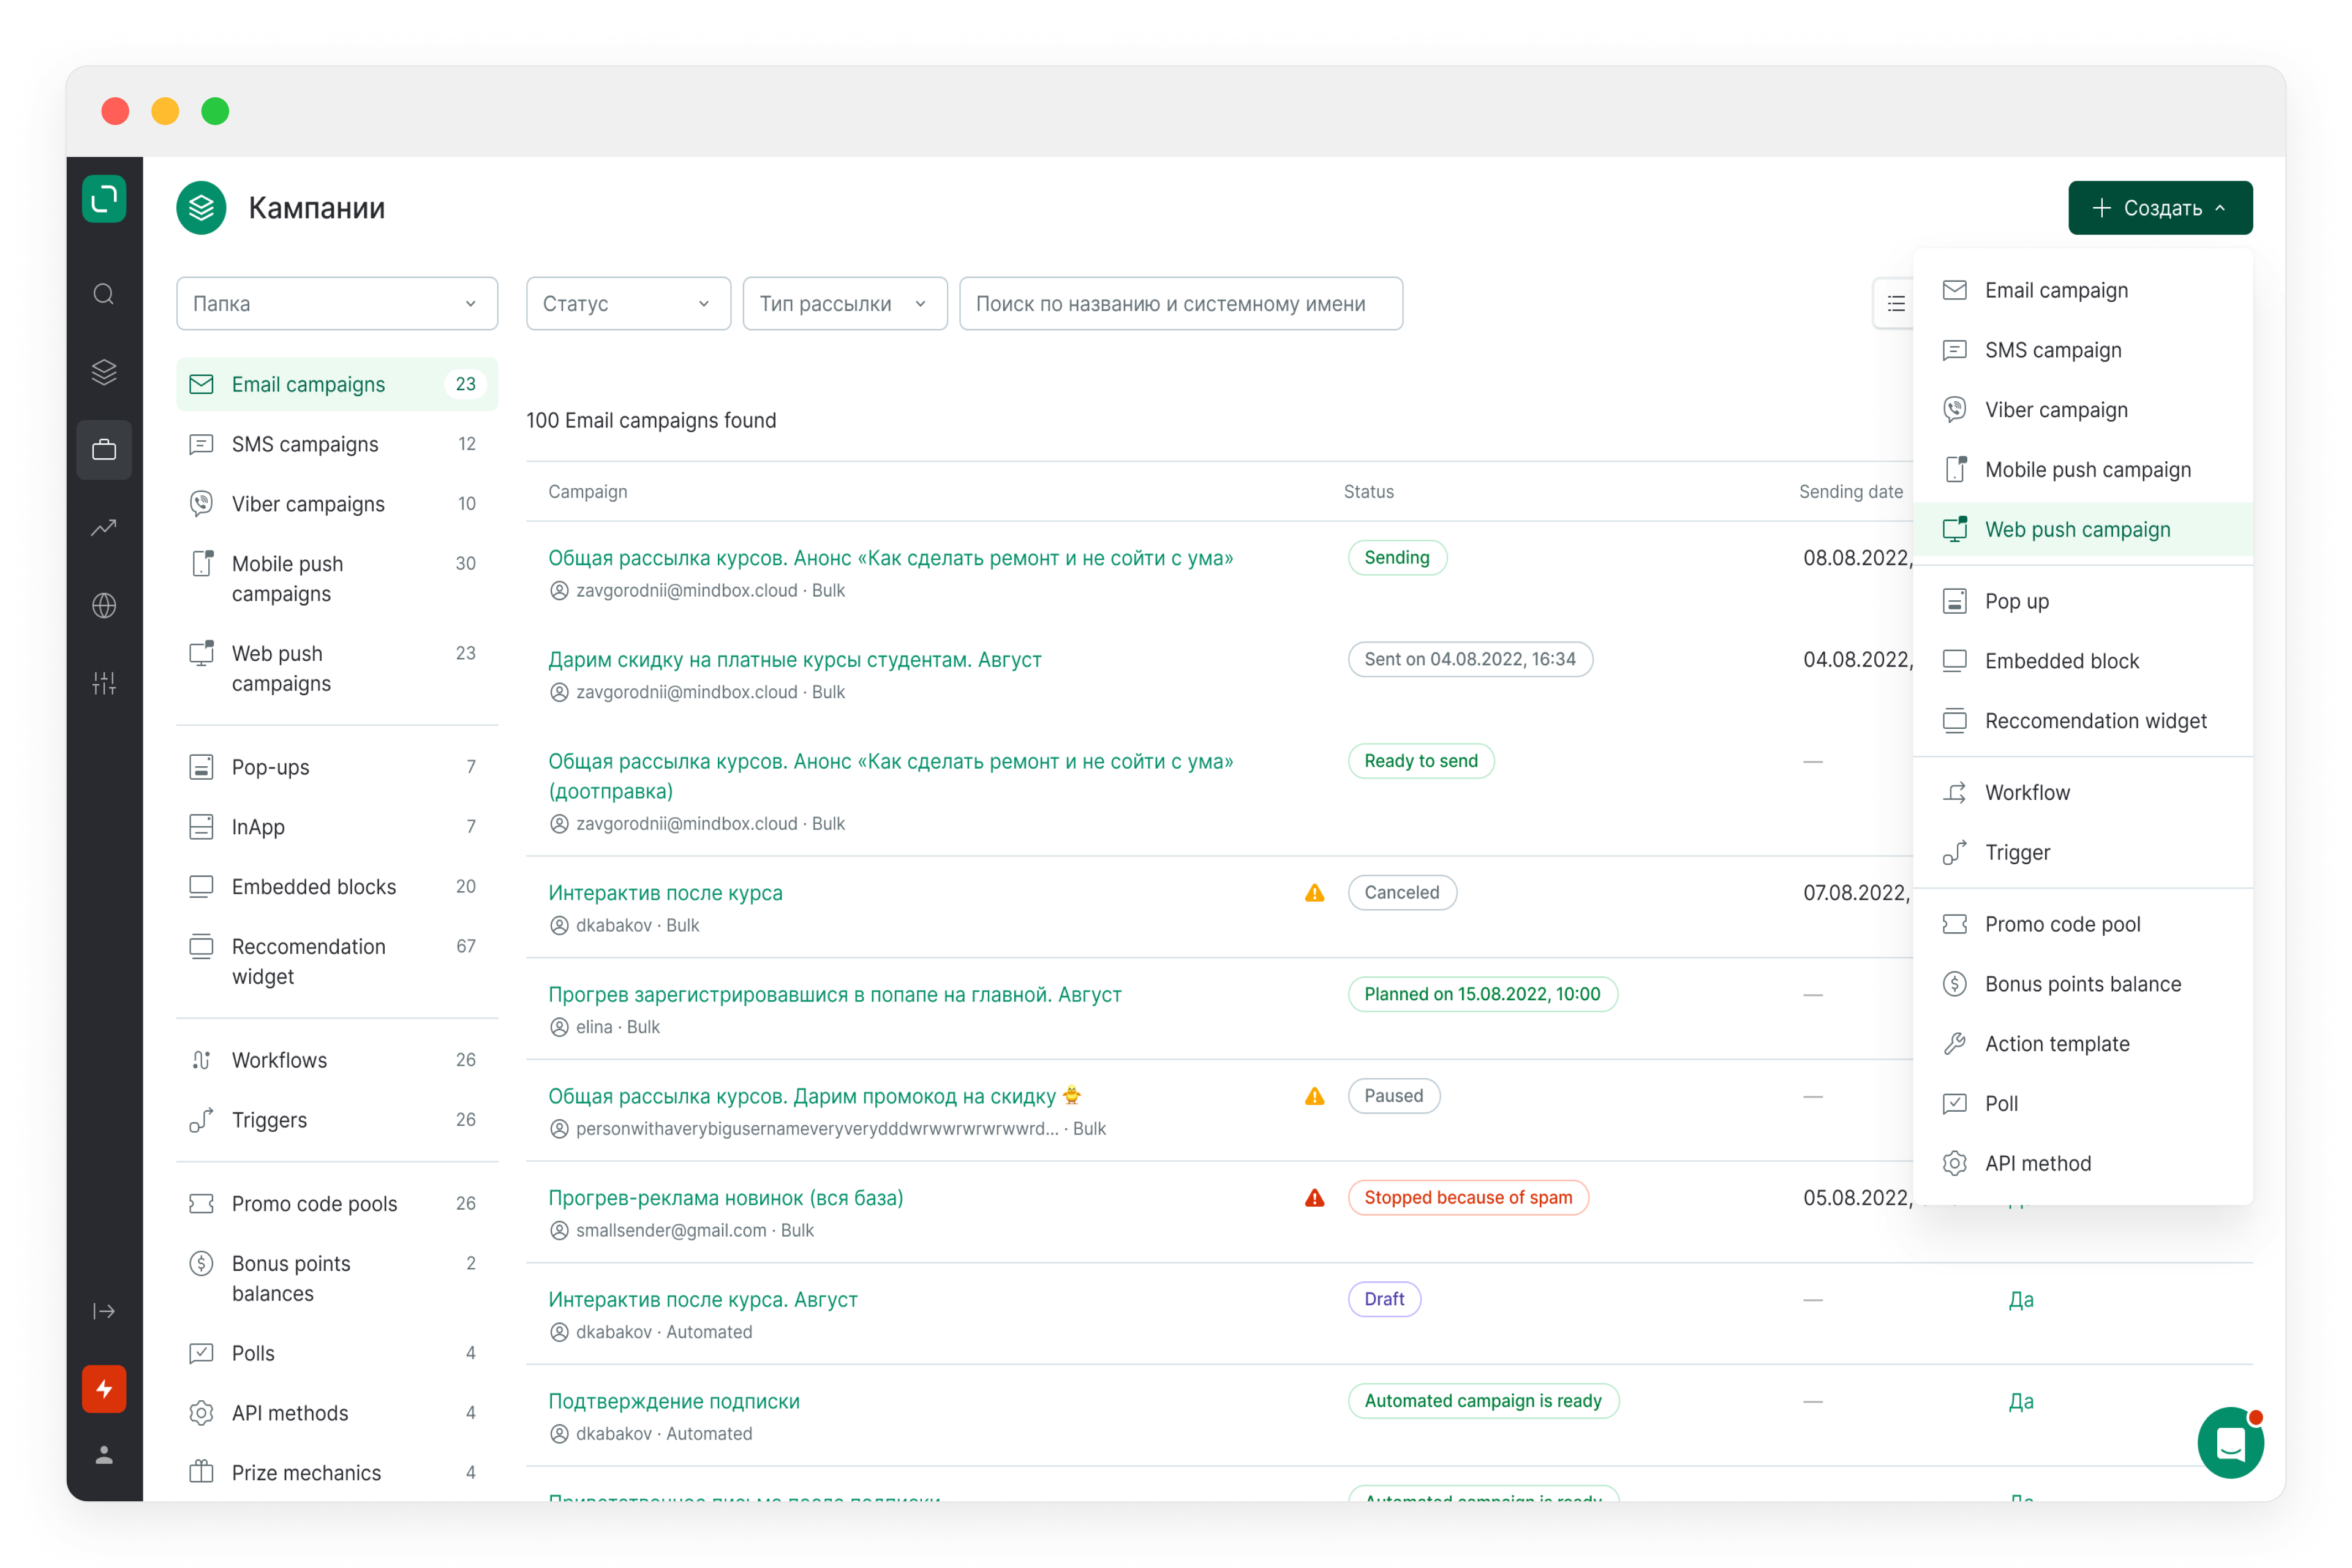The height and width of the screenshot is (1568, 2352).
Task: Click the Stopped because of spam badge
Action: coord(1468,1198)
